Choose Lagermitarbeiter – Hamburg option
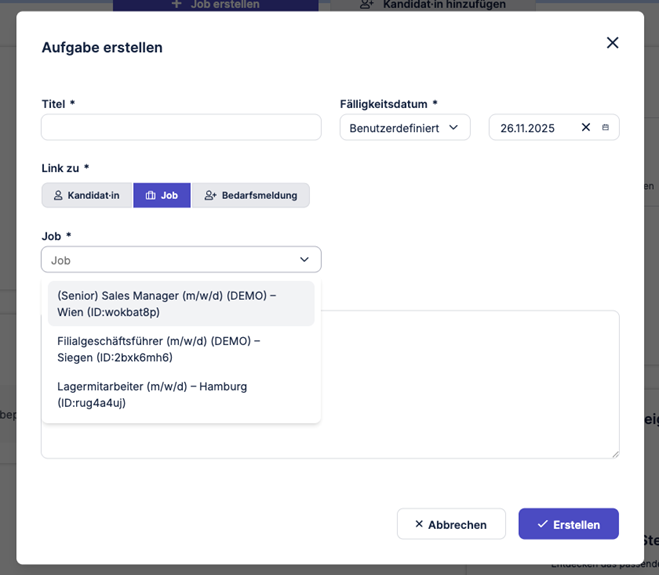The width and height of the screenshot is (659, 575). click(x=180, y=394)
